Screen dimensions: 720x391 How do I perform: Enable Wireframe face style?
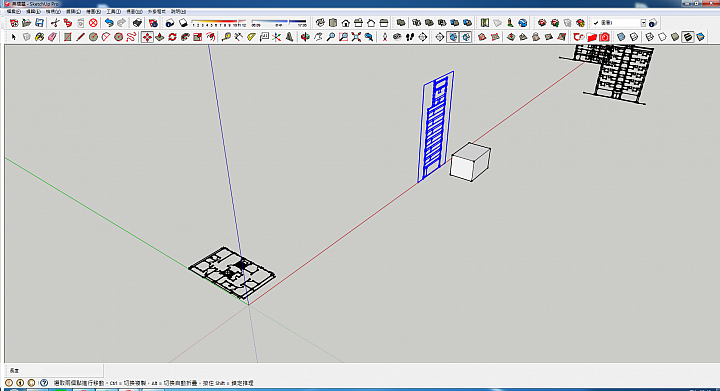point(649,37)
